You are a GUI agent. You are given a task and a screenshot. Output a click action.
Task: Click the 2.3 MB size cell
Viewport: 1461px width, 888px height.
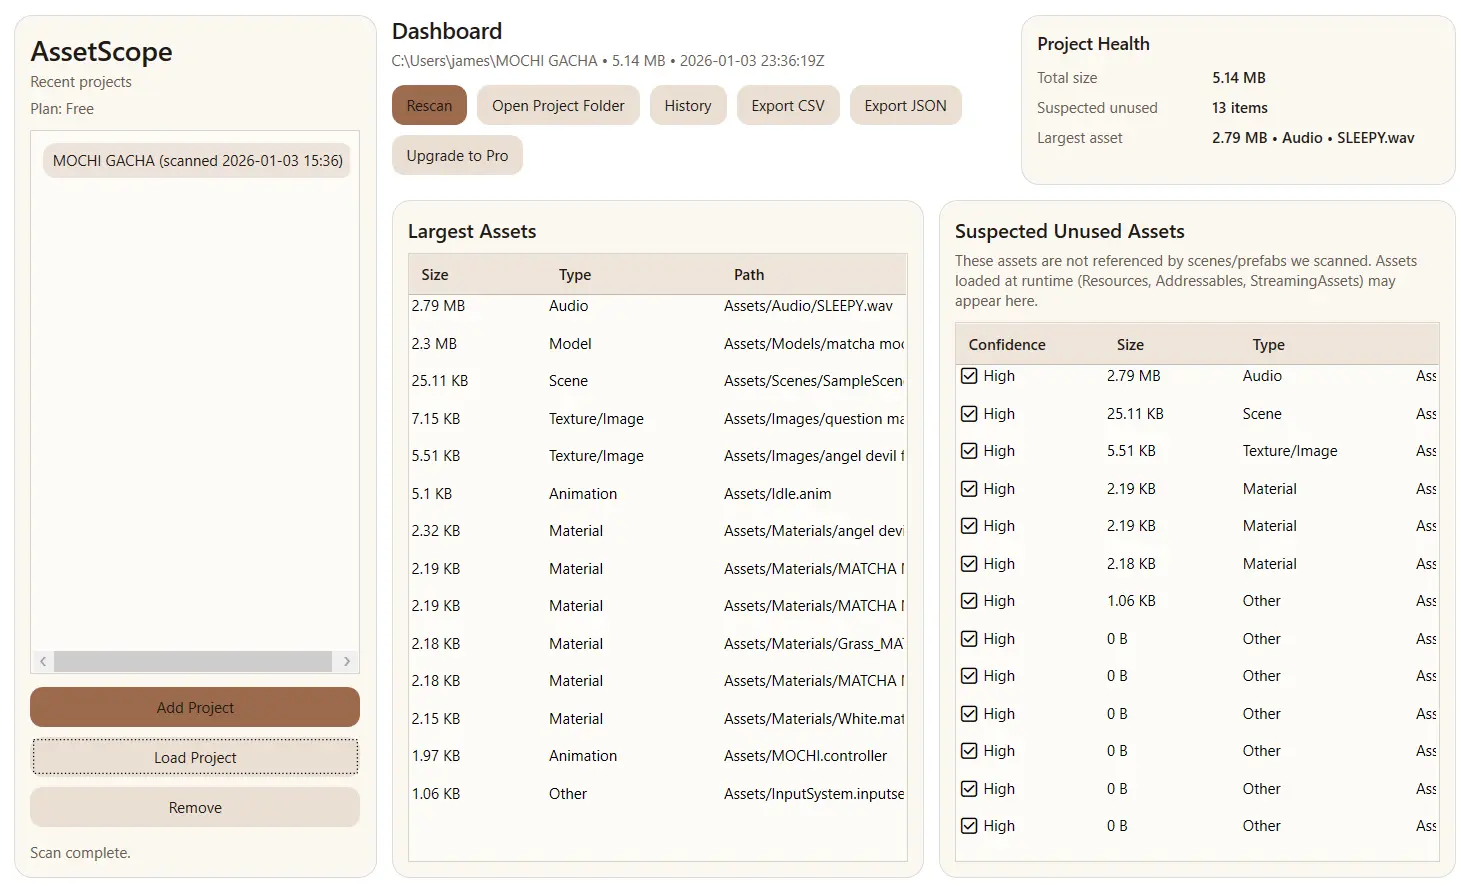(x=434, y=344)
